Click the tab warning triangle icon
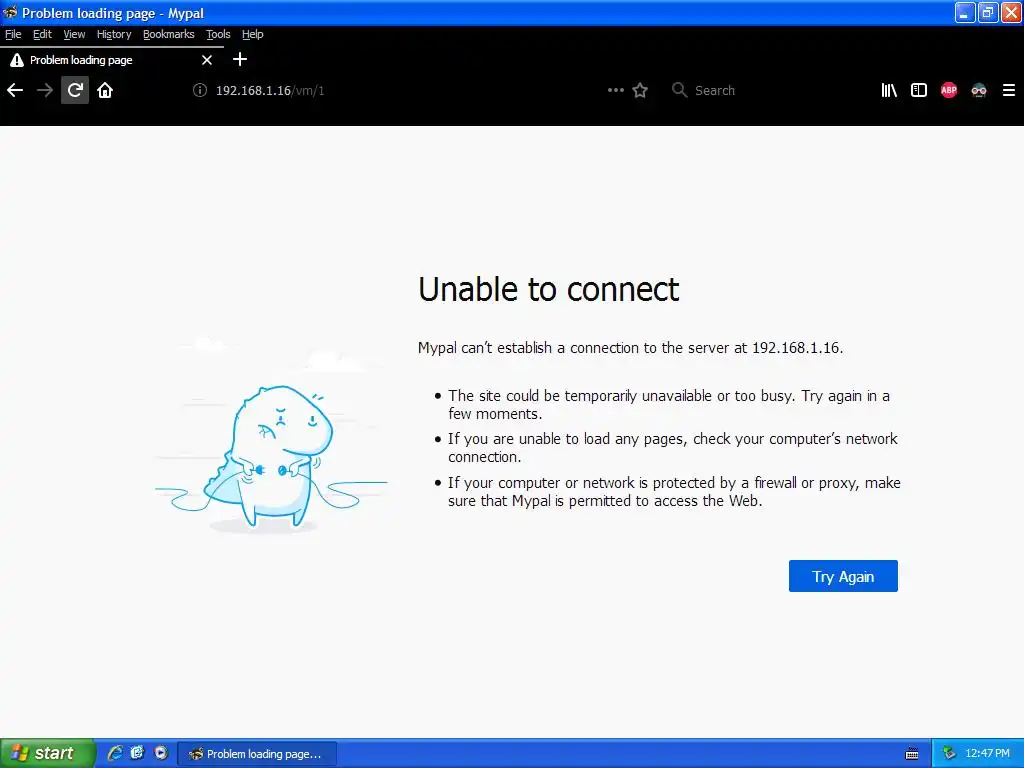This screenshot has width=1024, height=768. point(17,60)
